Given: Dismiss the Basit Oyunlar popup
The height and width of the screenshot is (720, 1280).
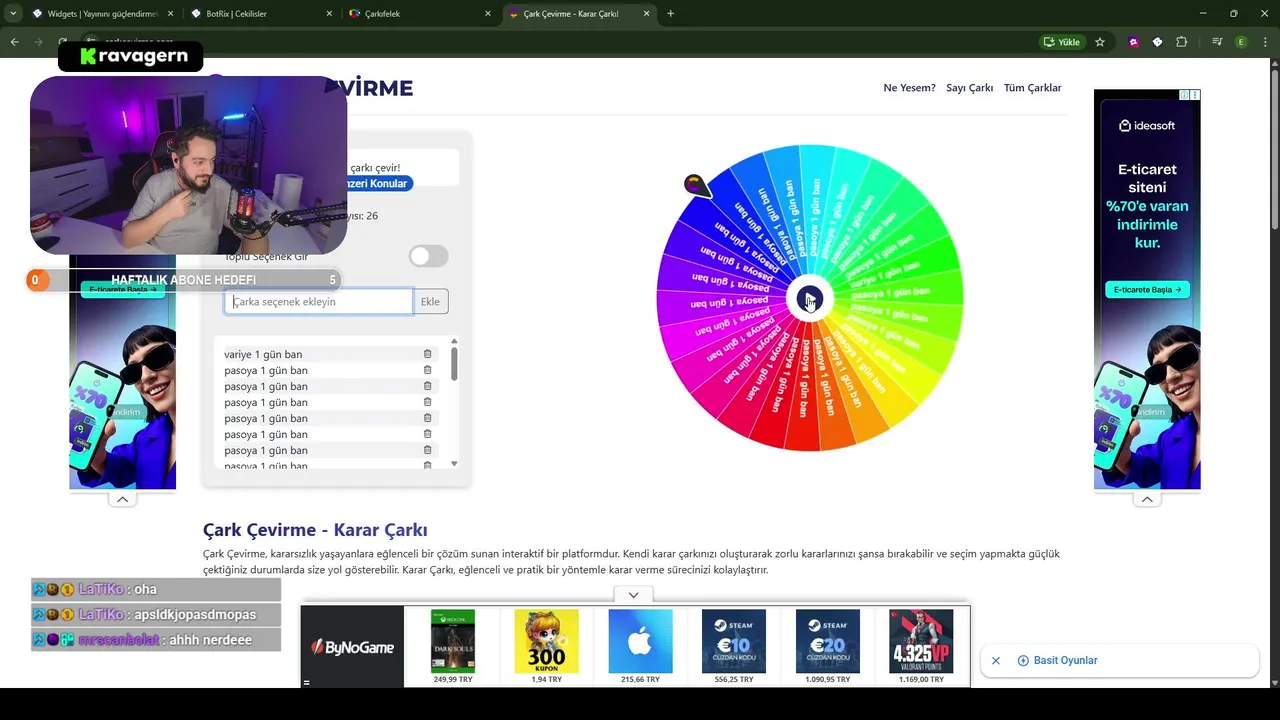Looking at the screenshot, I should tap(996, 661).
